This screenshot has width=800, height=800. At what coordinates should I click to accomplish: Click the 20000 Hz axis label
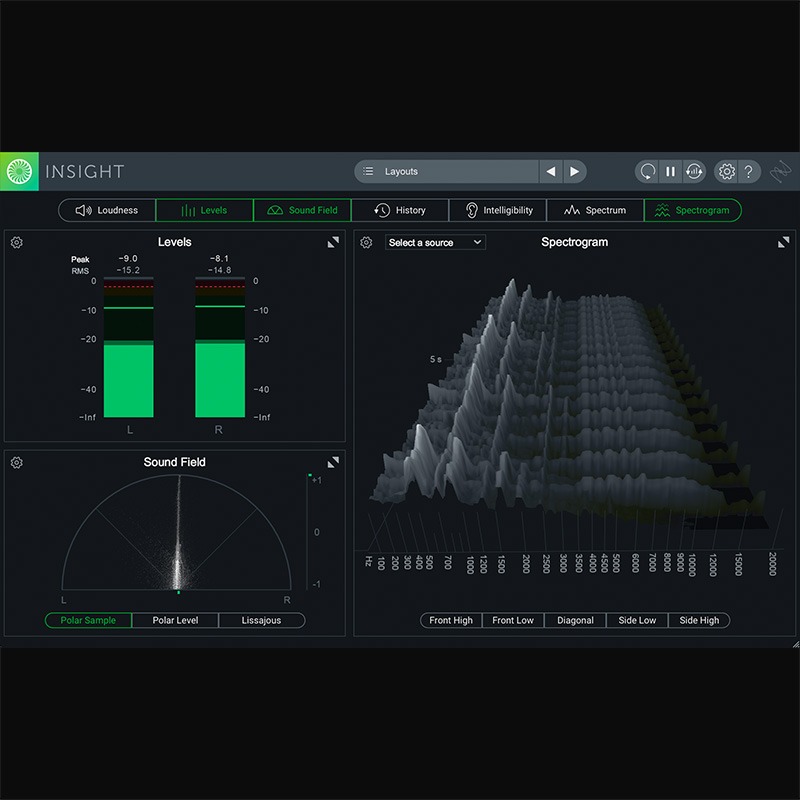pos(772,564)
